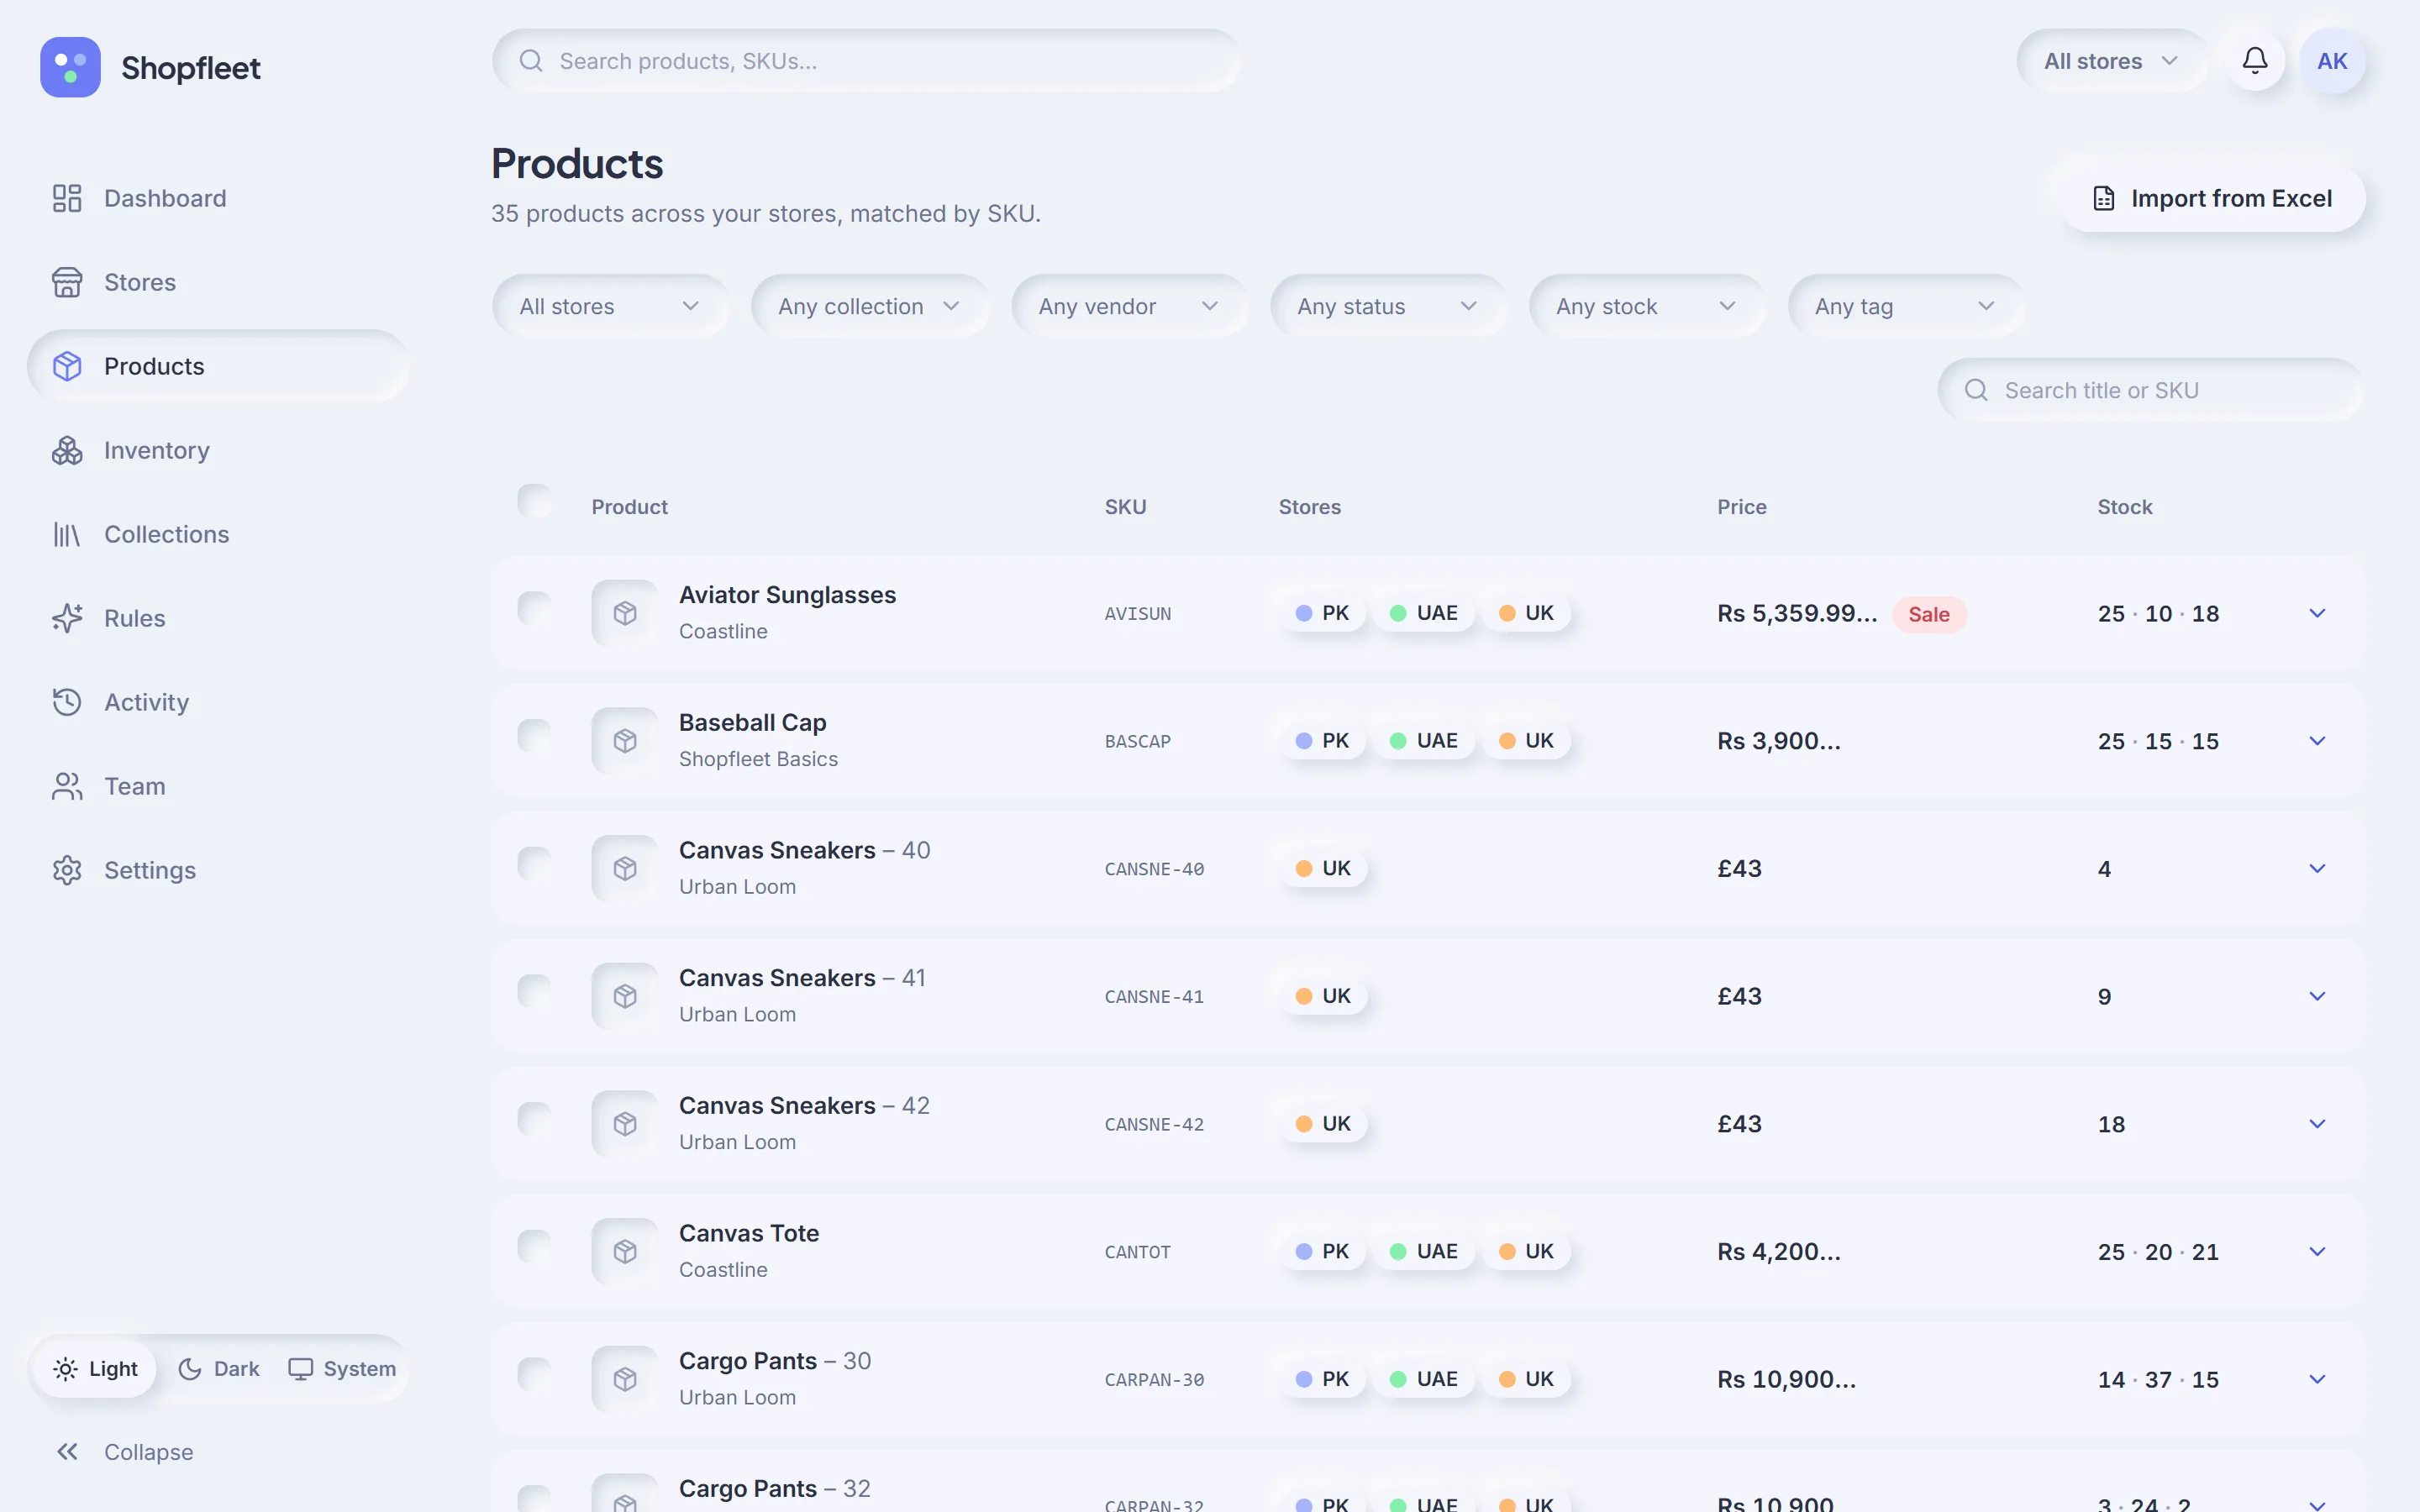Select the Light theme option
This screenshot has height=1512, width=2420.
[96, 1368]
